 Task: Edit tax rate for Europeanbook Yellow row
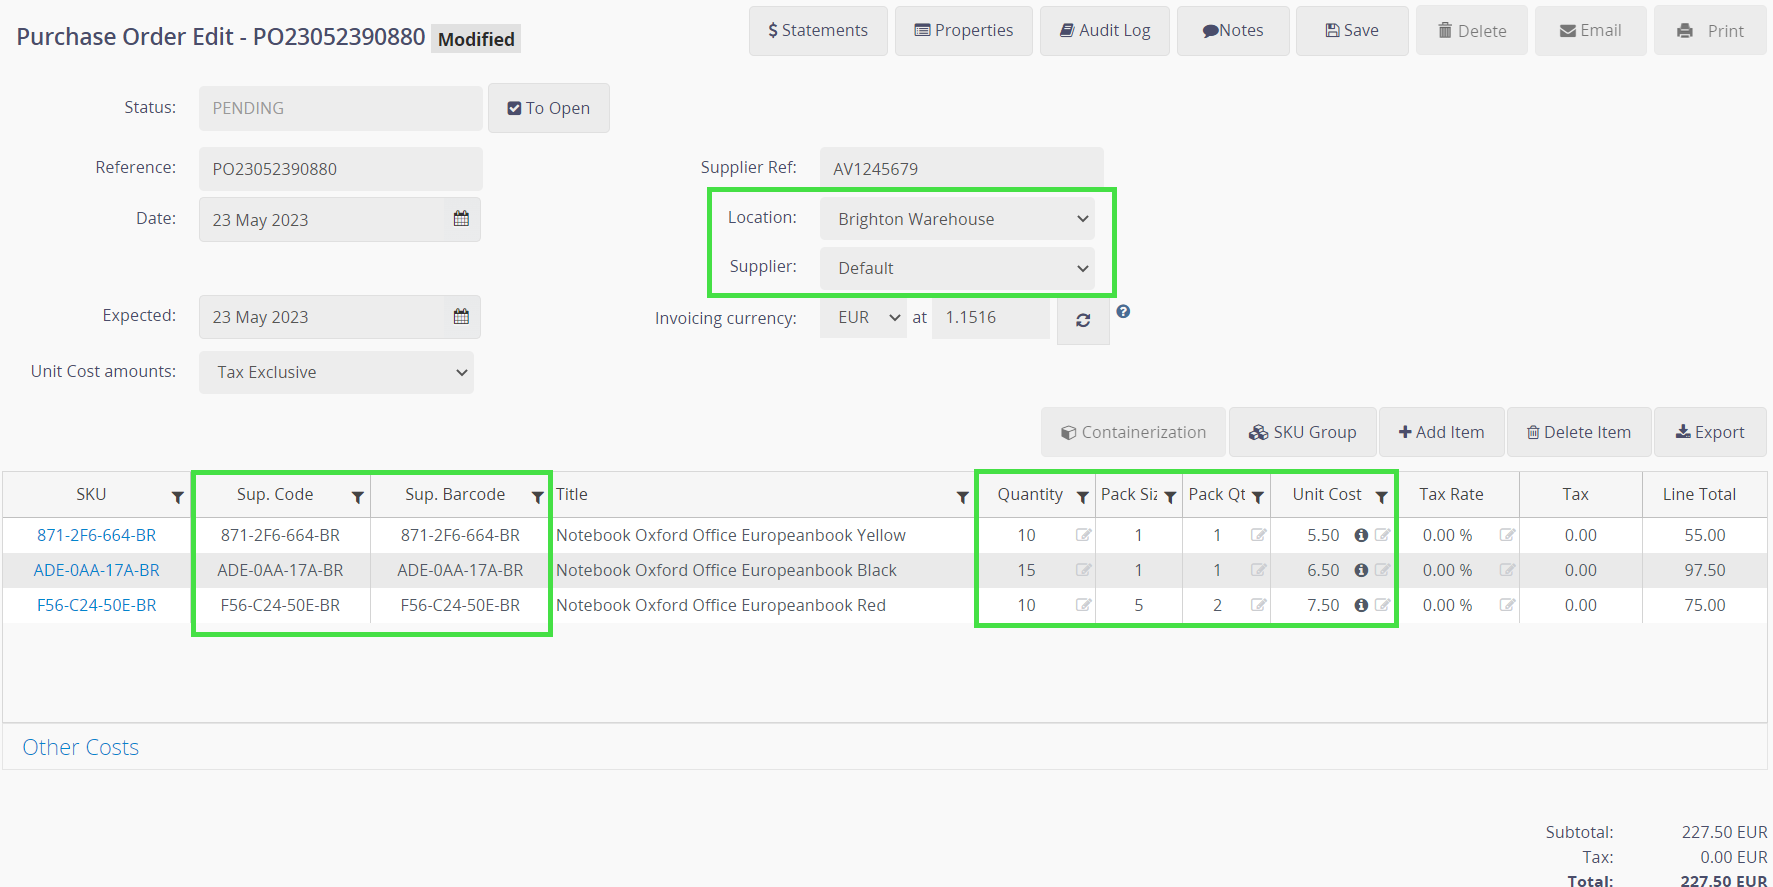click(x=1507, y=535)
